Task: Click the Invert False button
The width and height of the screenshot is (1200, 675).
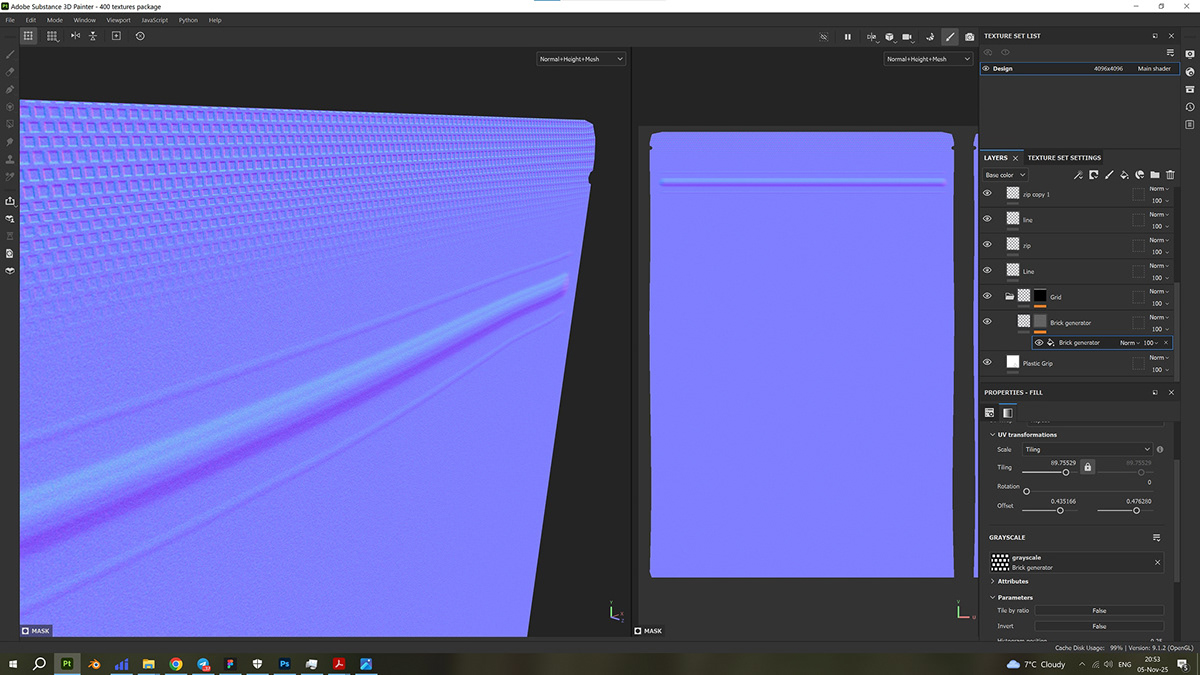Action: coord(1099,626)
